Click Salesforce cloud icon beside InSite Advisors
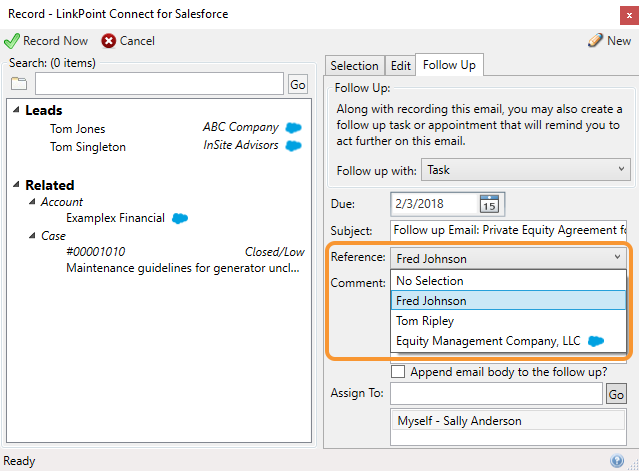The image size is (639, 471). coord(293,145)
